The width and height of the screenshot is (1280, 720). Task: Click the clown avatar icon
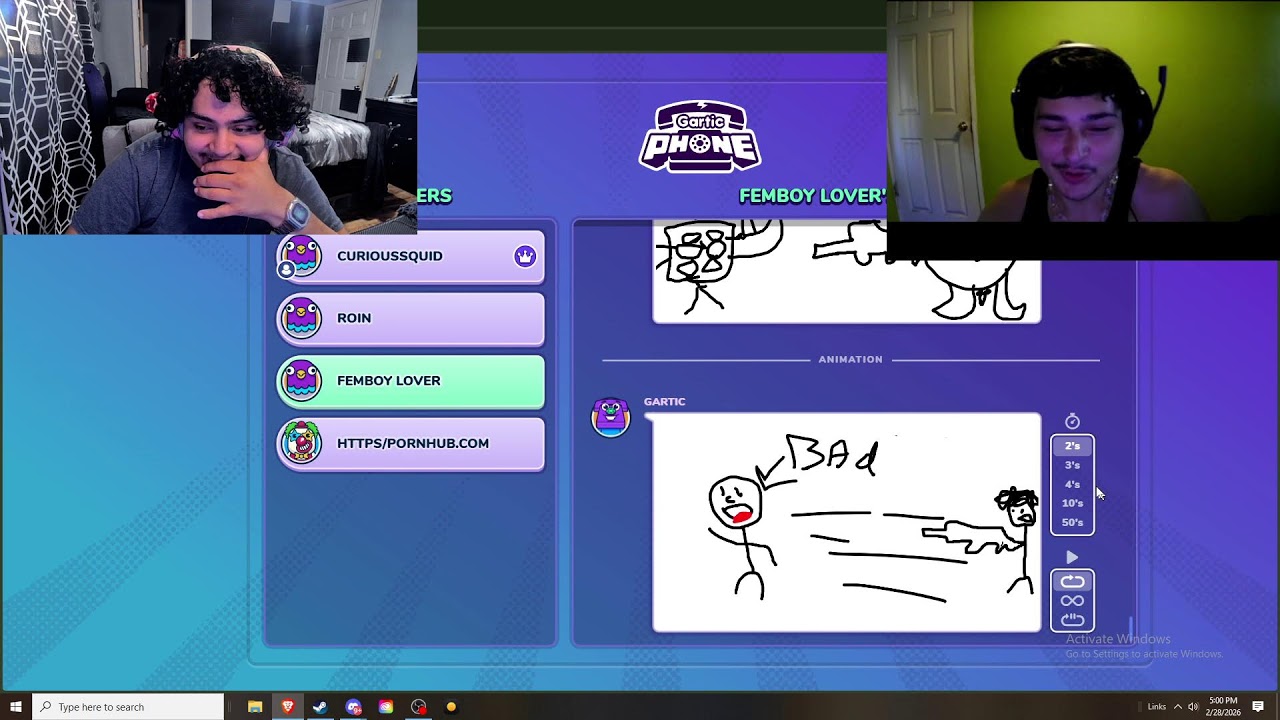(x=301, y=443)
